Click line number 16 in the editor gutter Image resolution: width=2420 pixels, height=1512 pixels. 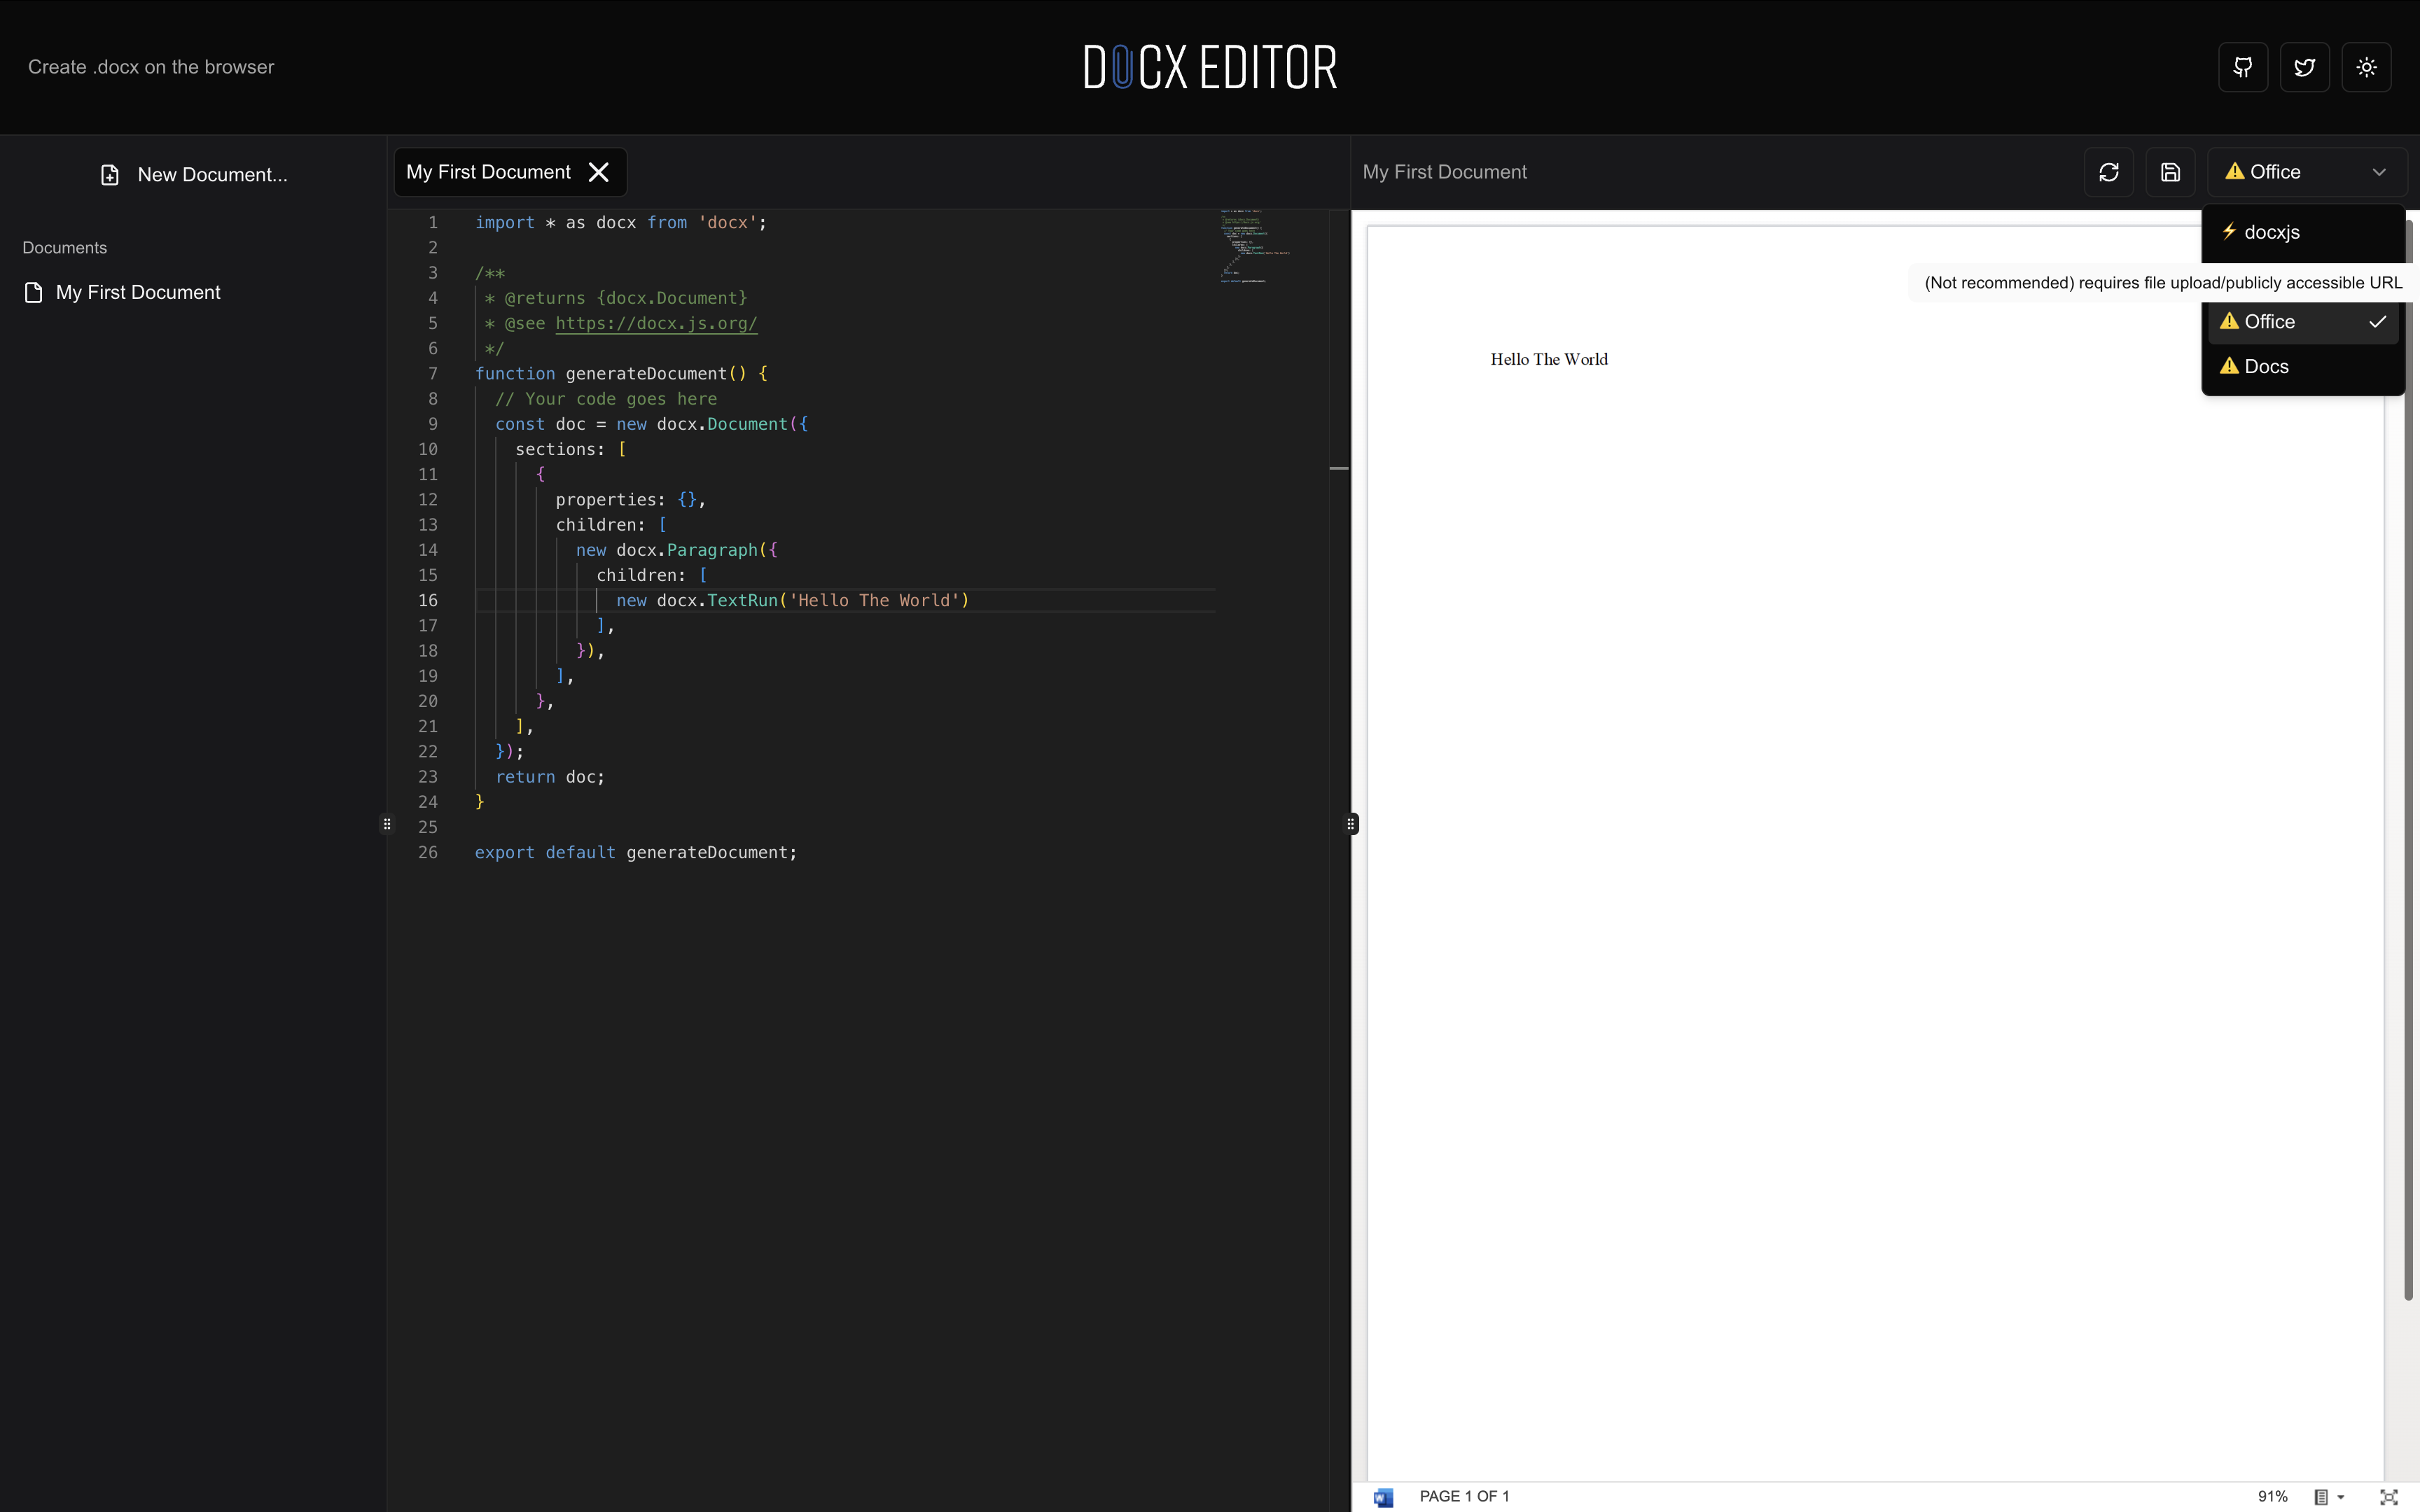pyautogui.click(x=428, y=600)
